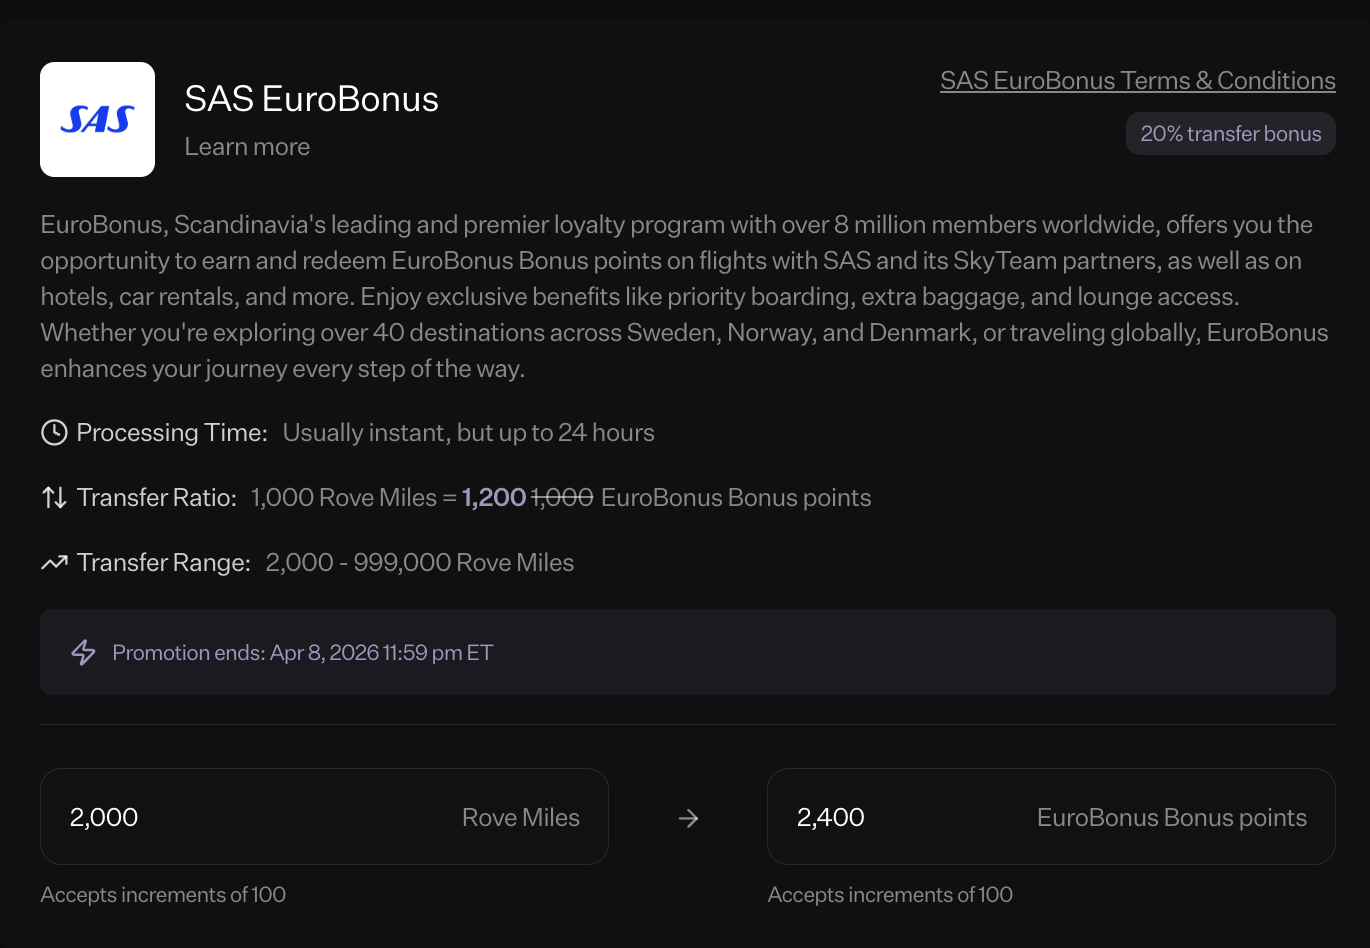Image resolution: width=1370 pixels, height=948 pixels.
Task: Select the Rove Miles label in the converter
Action: click(x=520, y=817)
